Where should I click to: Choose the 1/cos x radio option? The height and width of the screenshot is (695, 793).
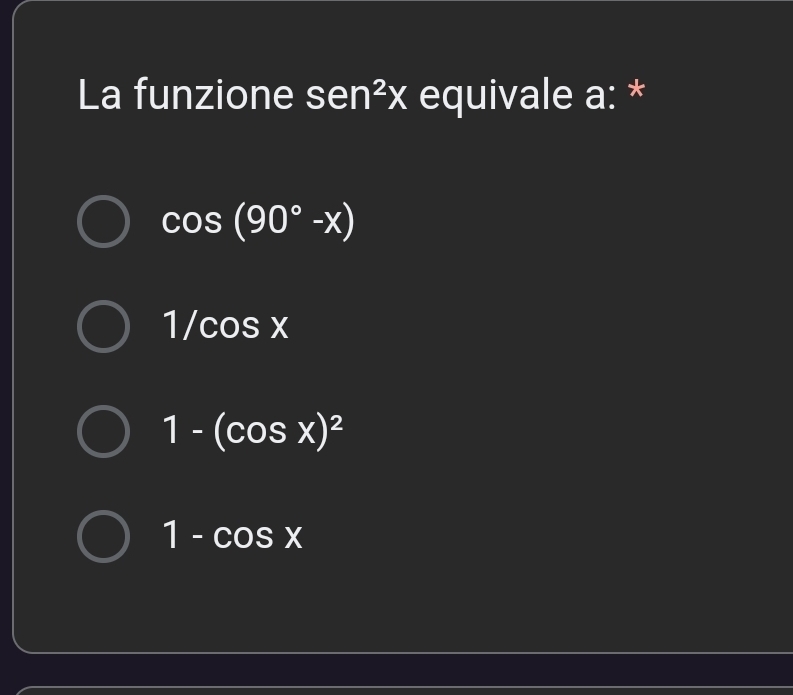point(103,327)
